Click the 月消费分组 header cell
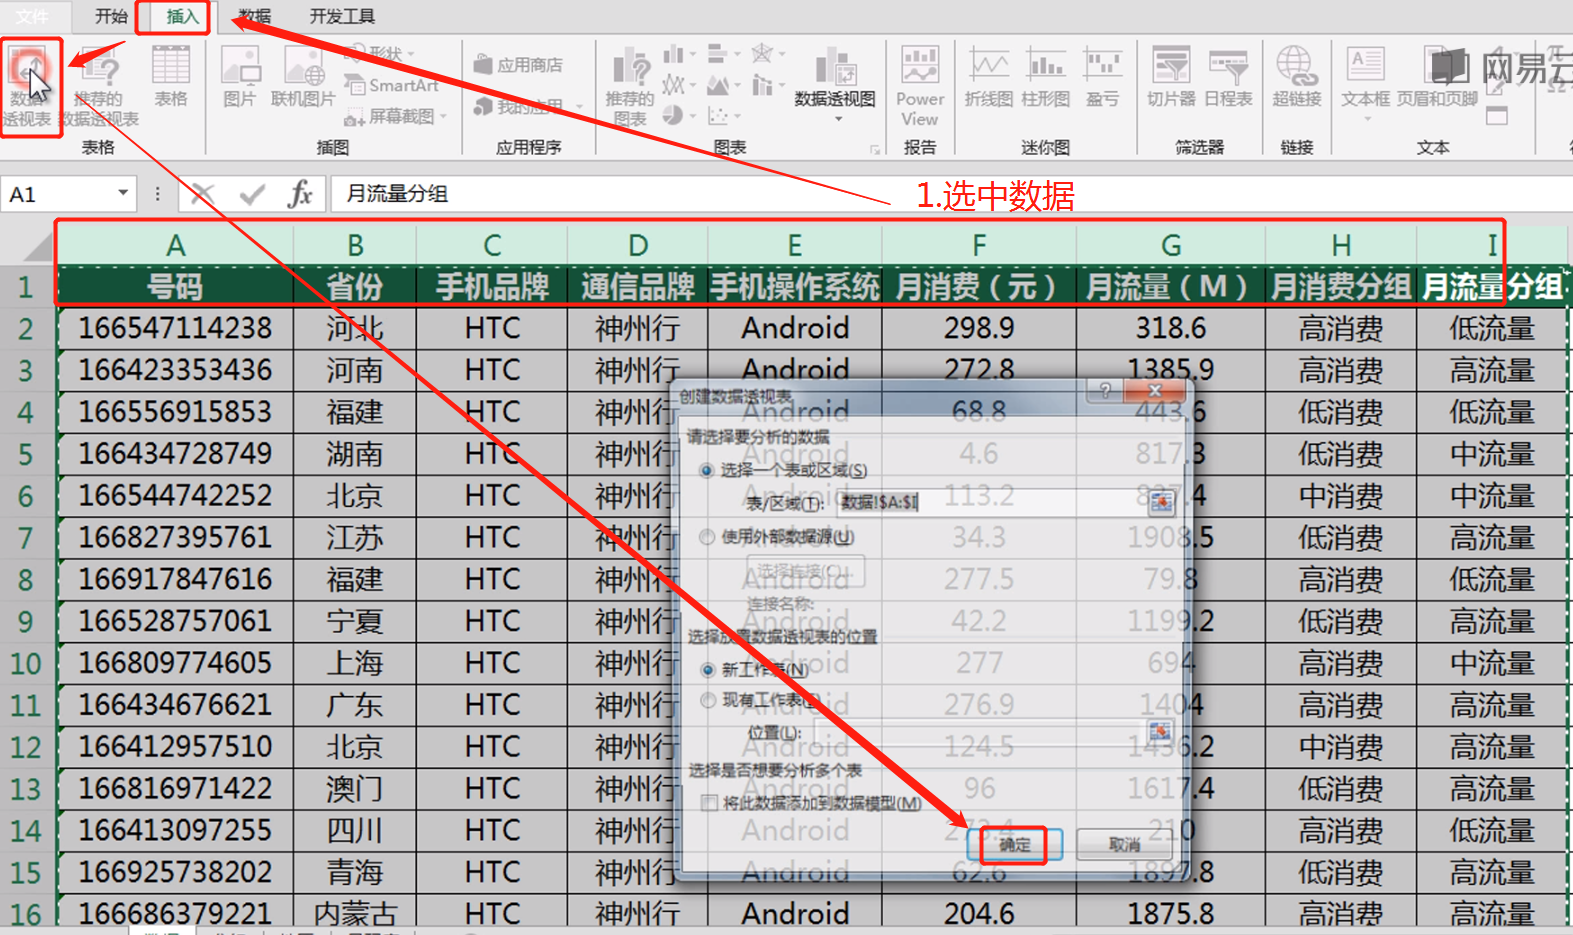 tap(1341, 287)
